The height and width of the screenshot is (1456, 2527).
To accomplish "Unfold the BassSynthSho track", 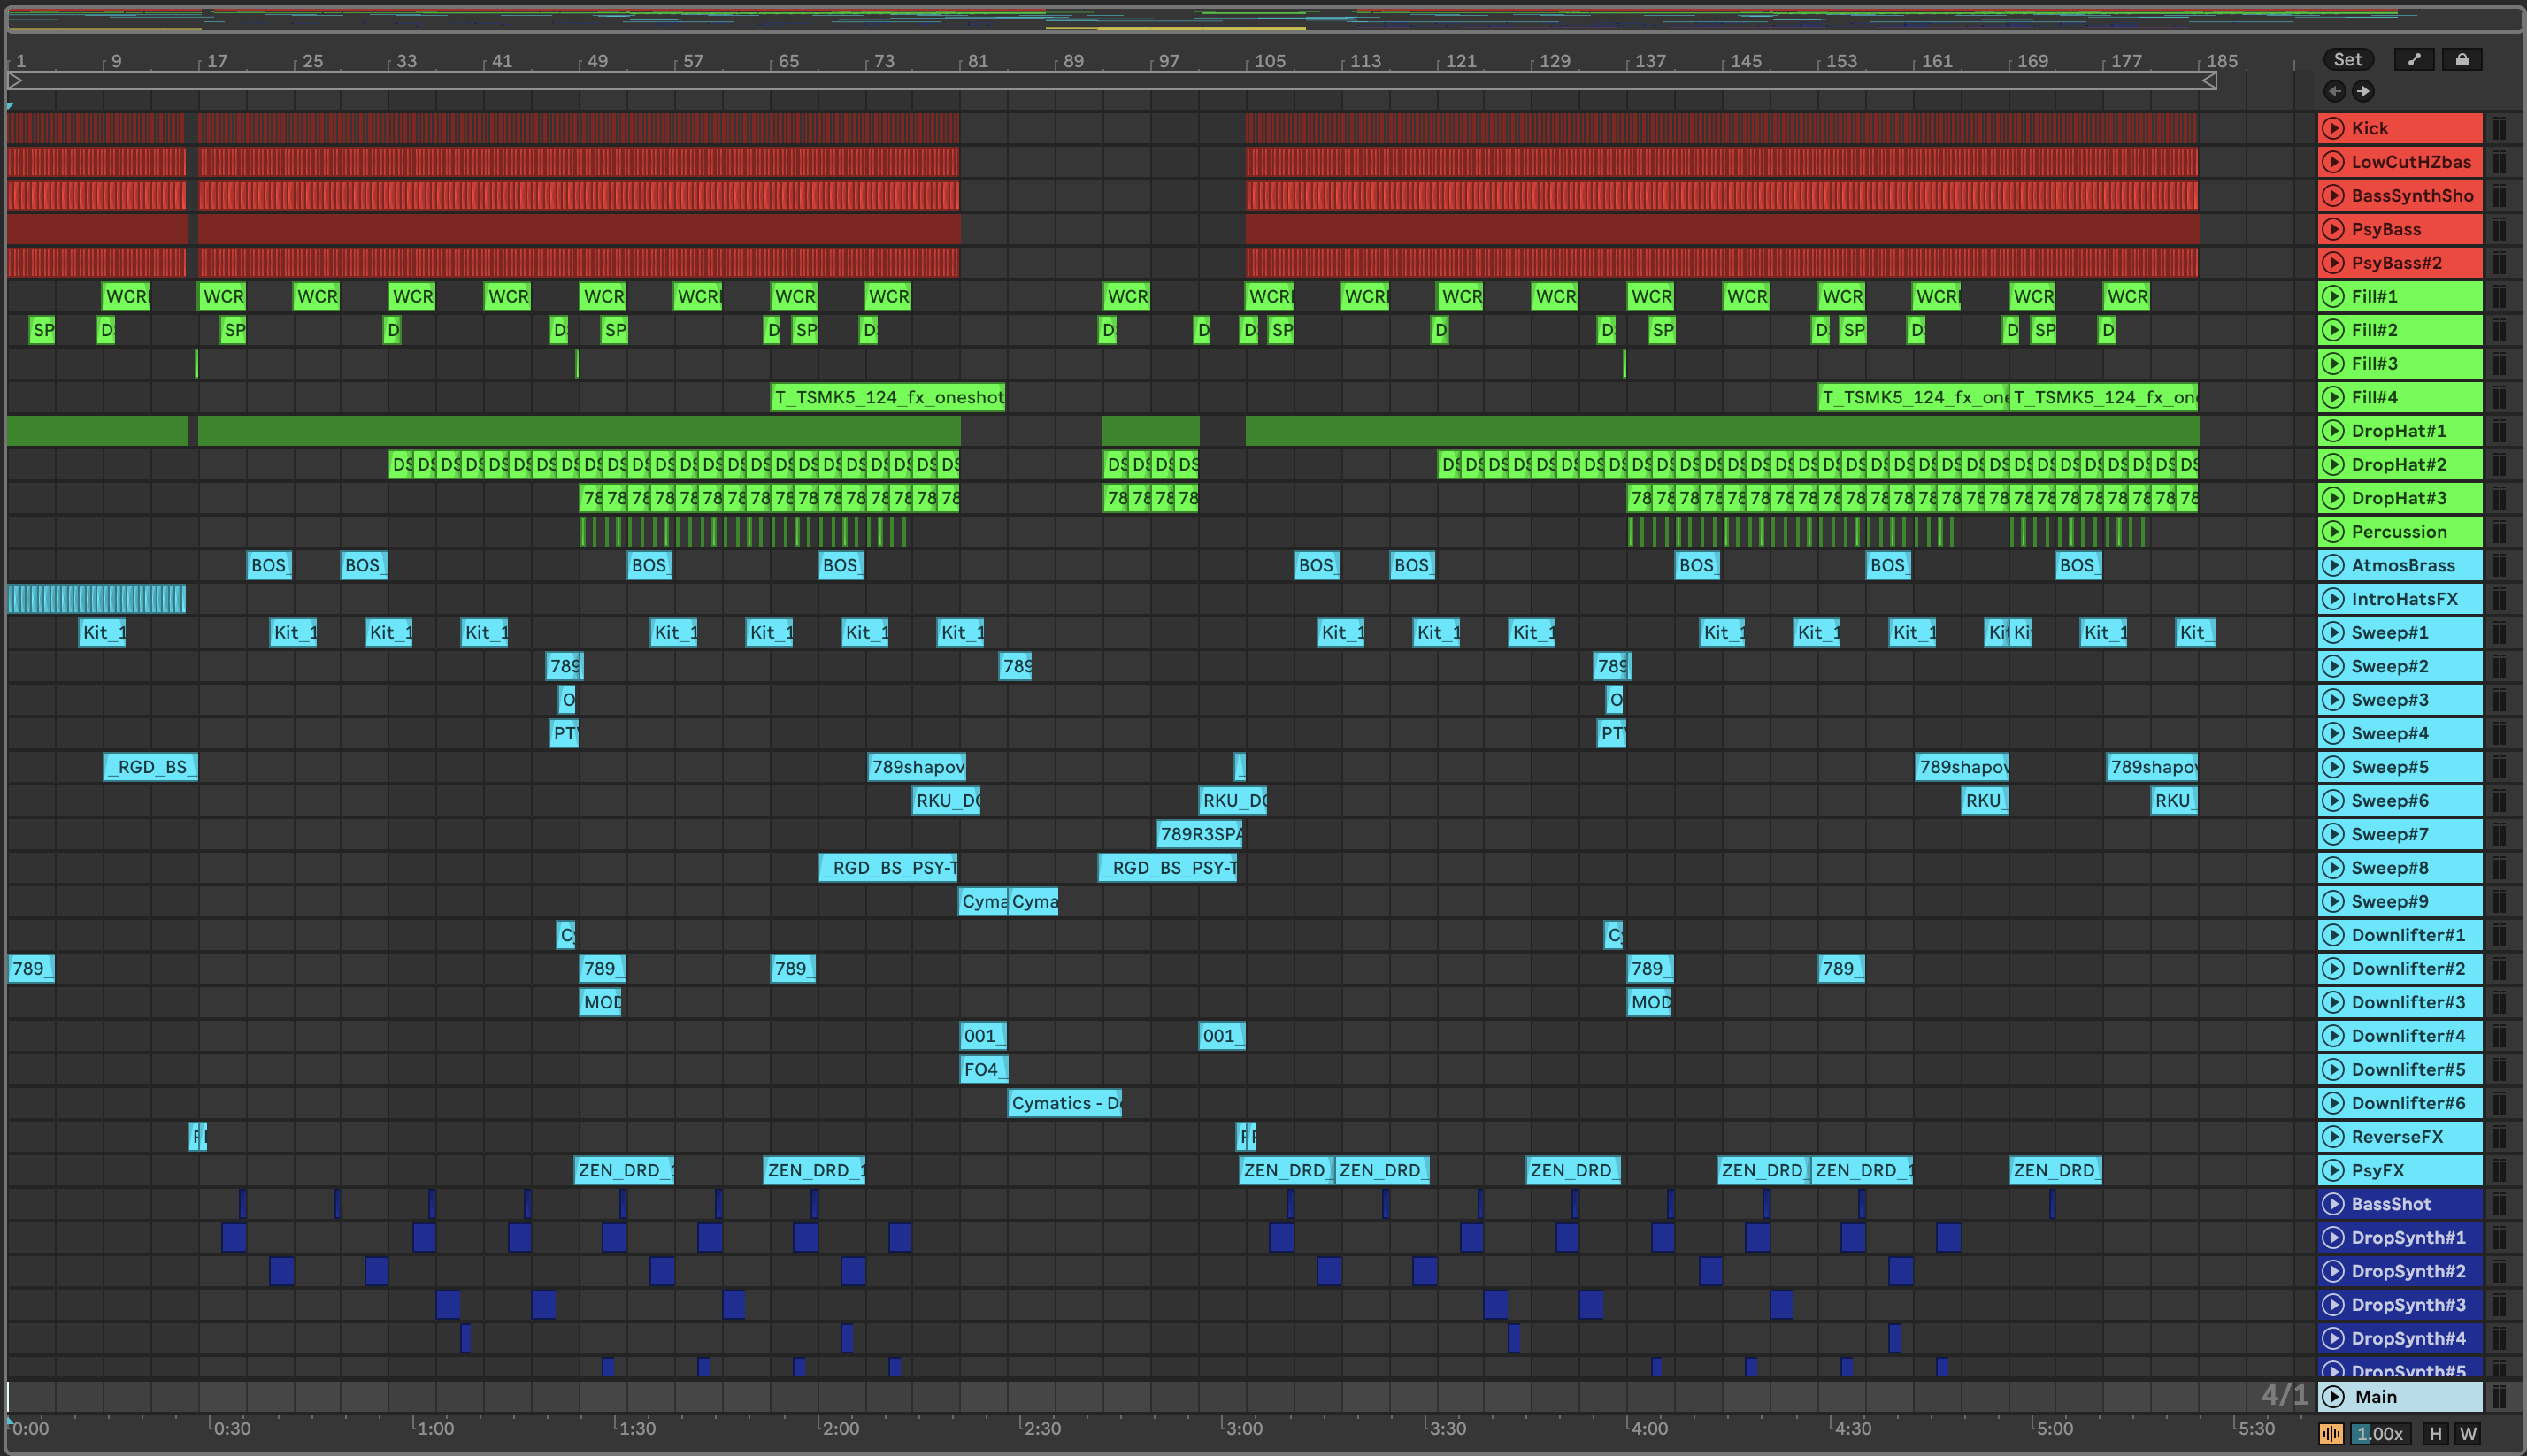I will click(x=2333, y=195).
